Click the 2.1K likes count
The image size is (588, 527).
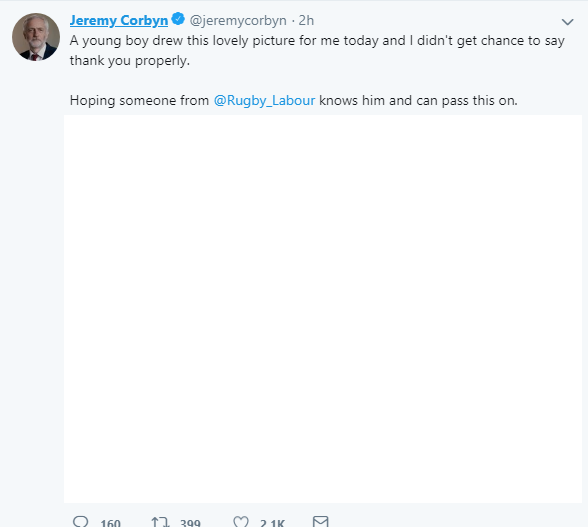pyautogui.click(x=272, y=523)
